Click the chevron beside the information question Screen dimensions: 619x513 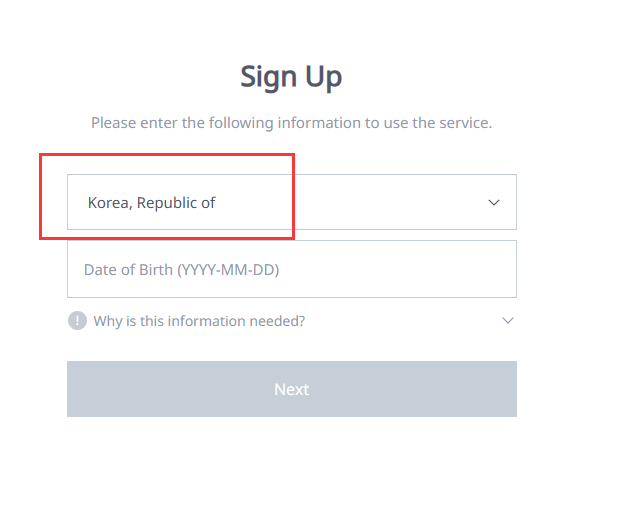(508, 321)
